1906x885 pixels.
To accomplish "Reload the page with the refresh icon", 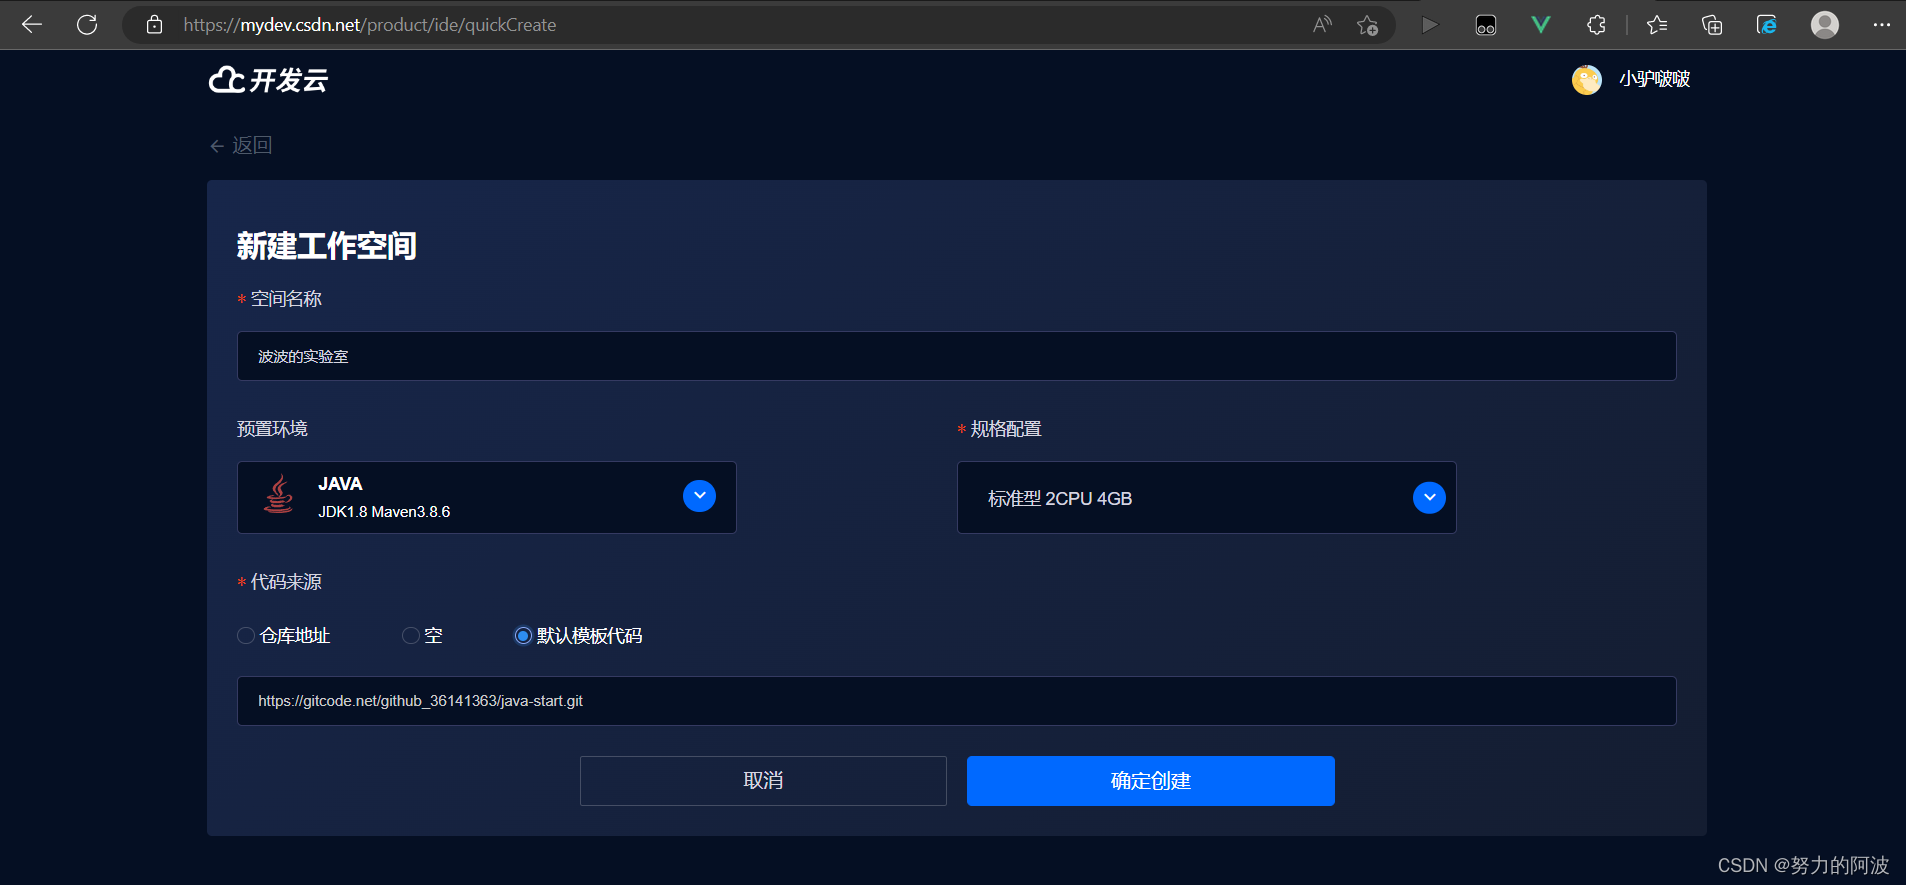I will coord(87,25).
